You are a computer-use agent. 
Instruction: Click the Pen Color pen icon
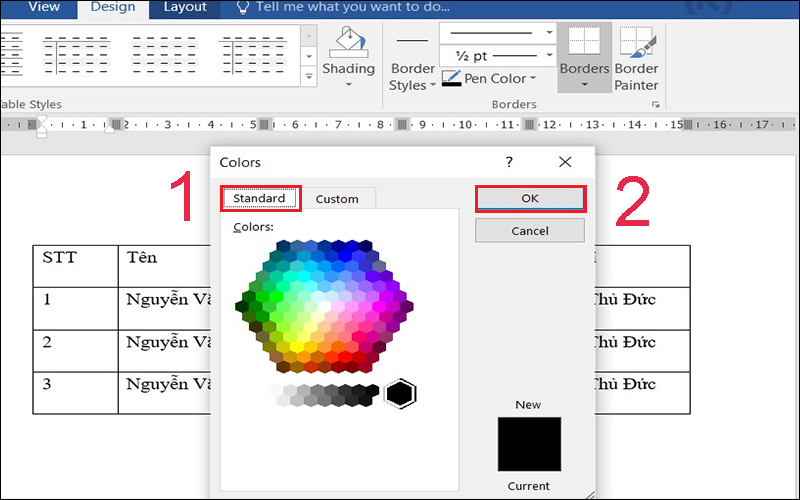pos(451,78)
